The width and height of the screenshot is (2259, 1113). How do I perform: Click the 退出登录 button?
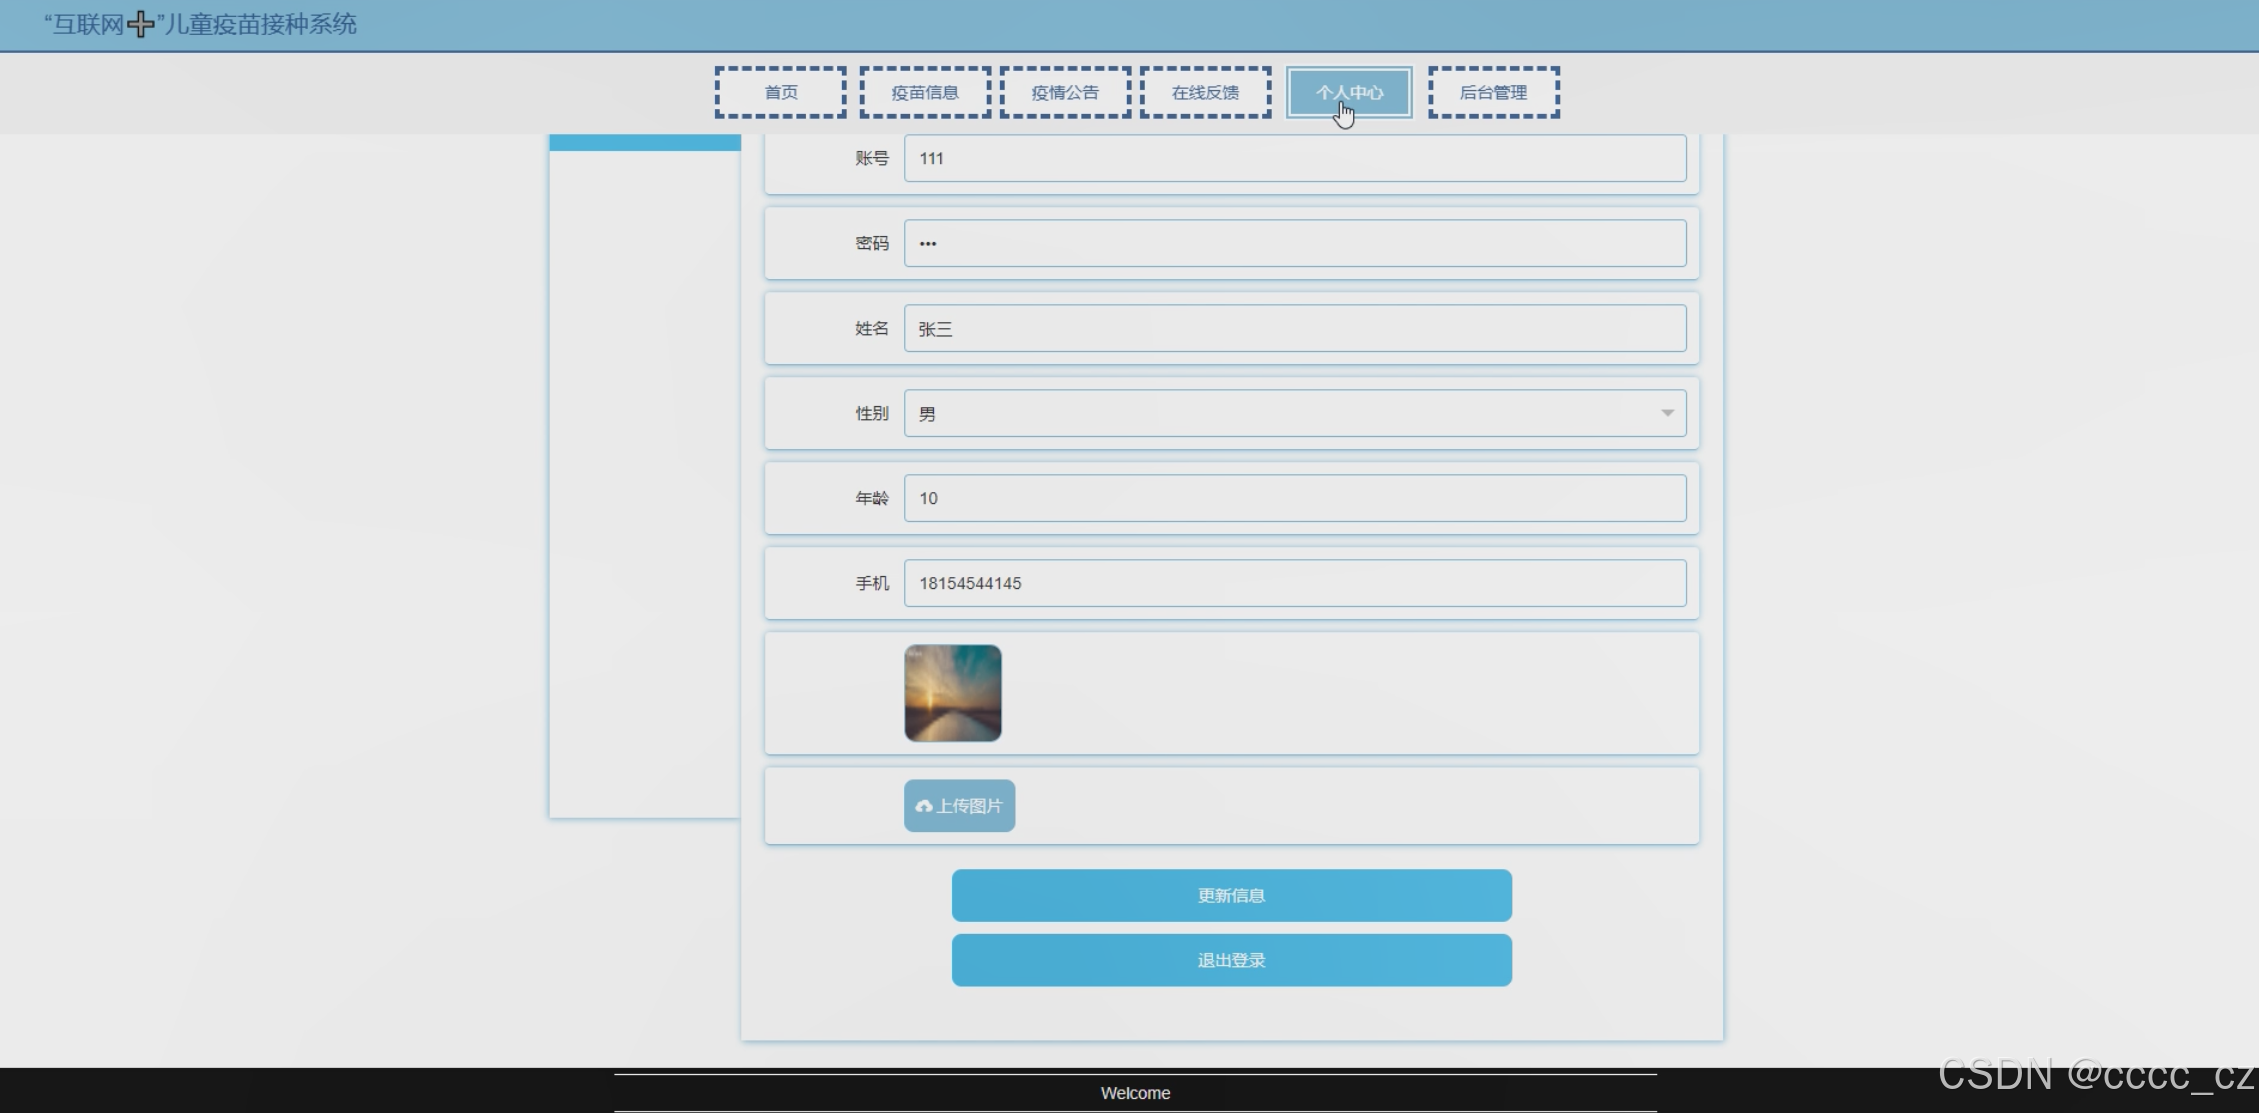coord(1231,960)
